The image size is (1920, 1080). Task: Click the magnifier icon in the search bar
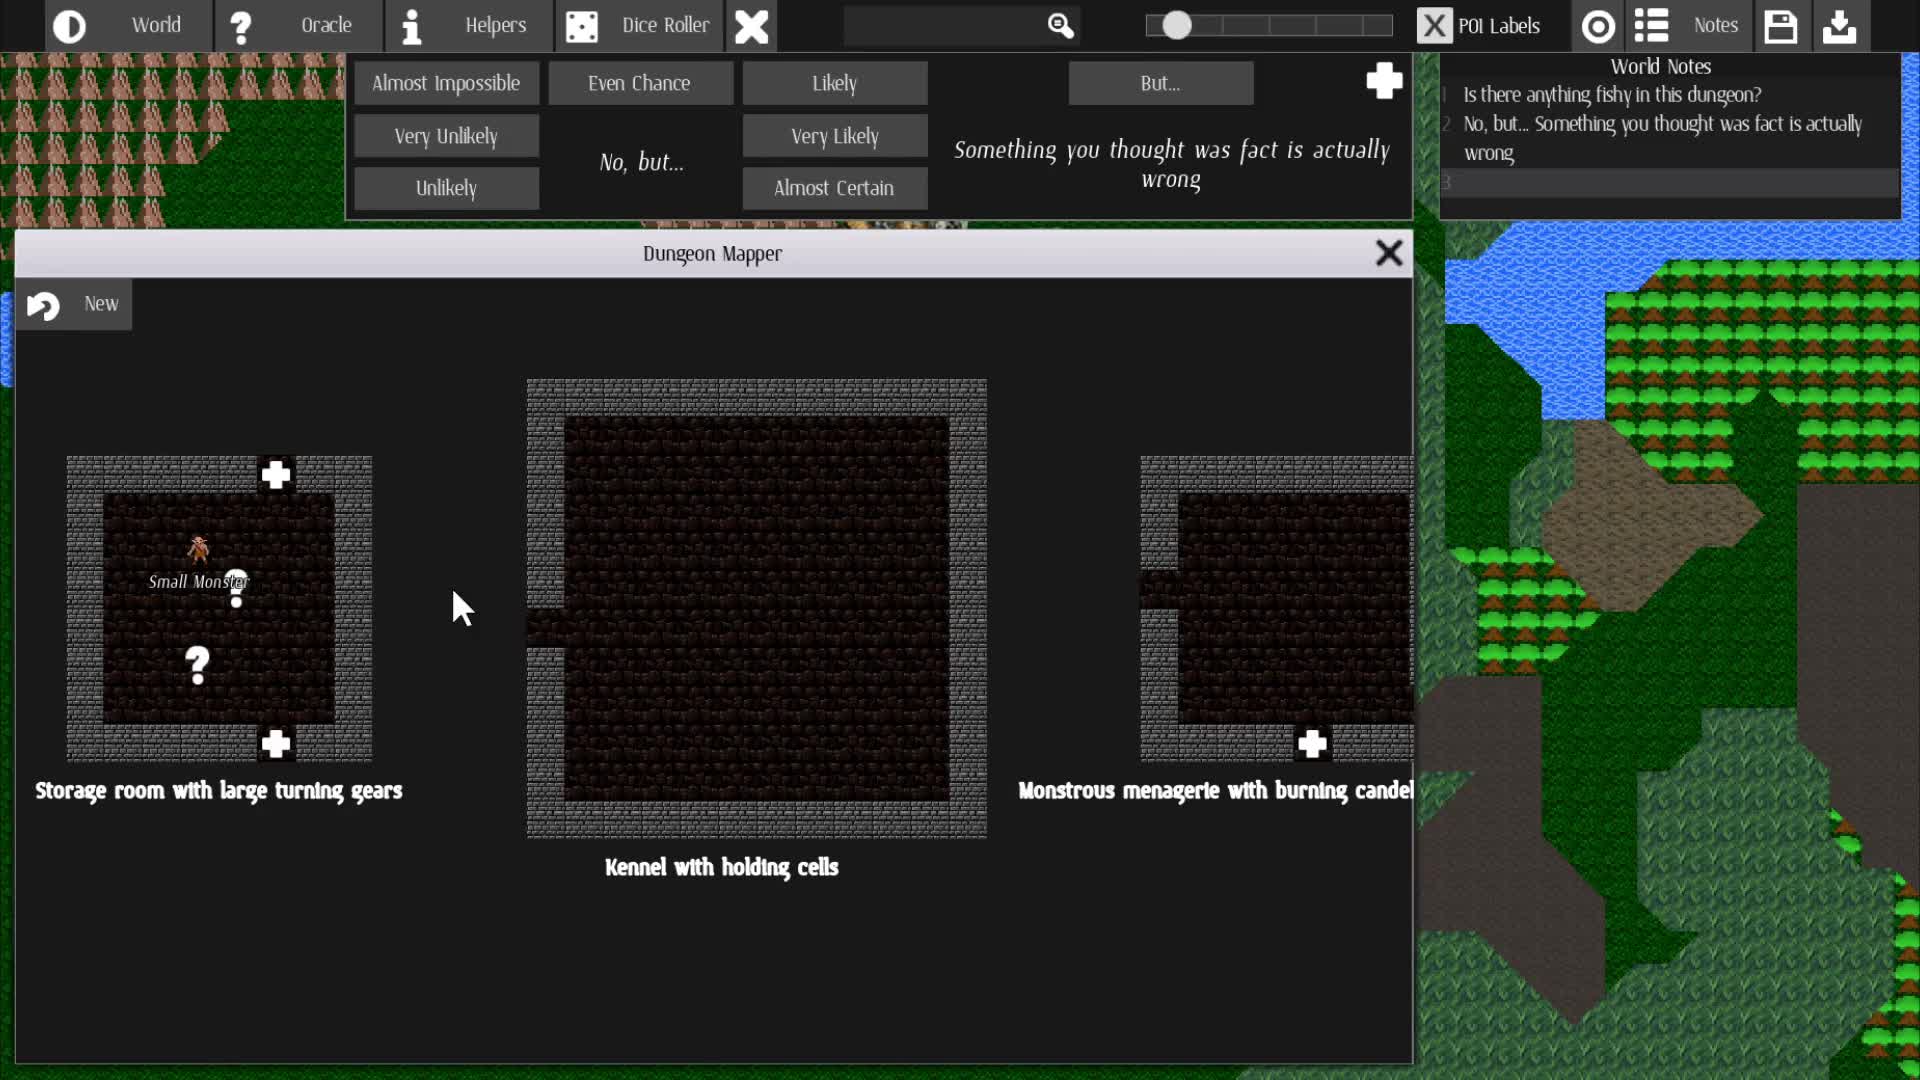1059,26
